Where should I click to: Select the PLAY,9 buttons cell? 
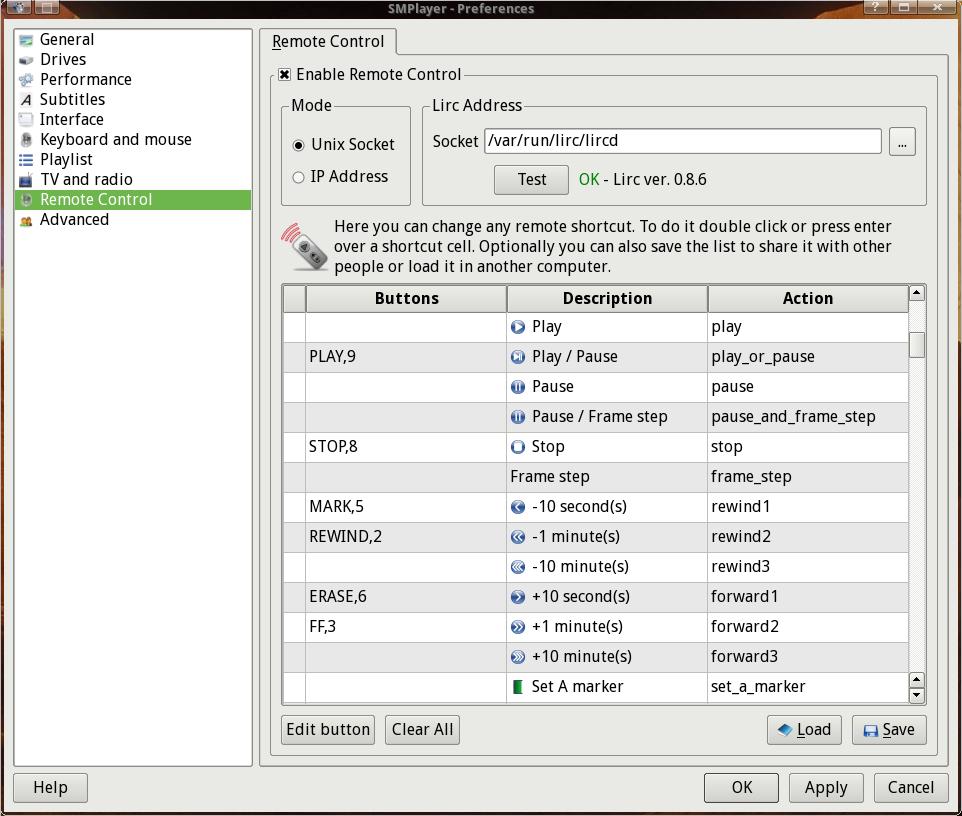click(x=406, y=357)
